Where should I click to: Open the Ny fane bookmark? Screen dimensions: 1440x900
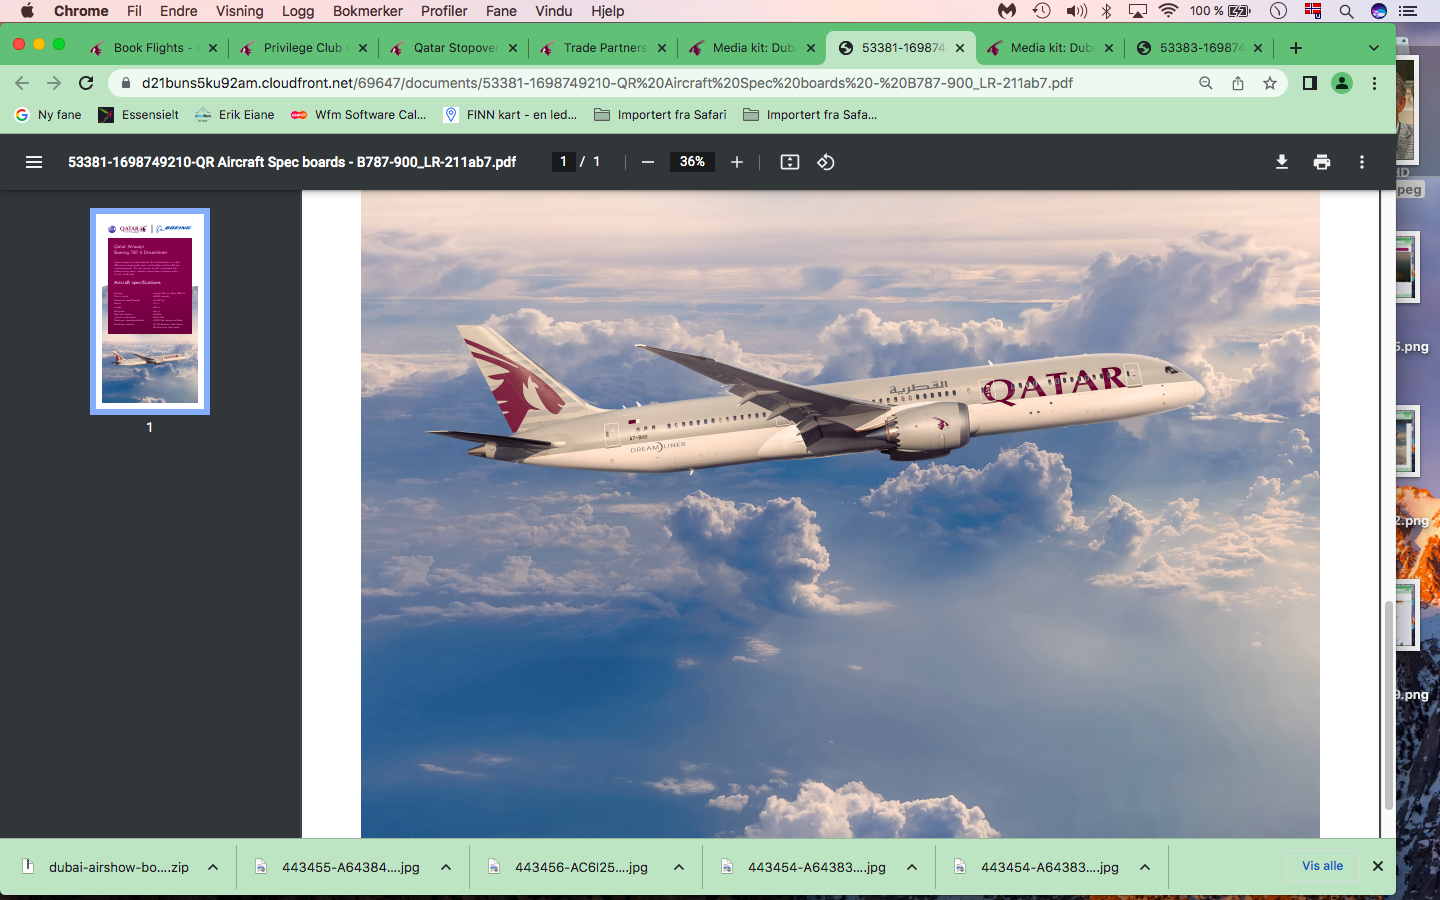(49, 115)
